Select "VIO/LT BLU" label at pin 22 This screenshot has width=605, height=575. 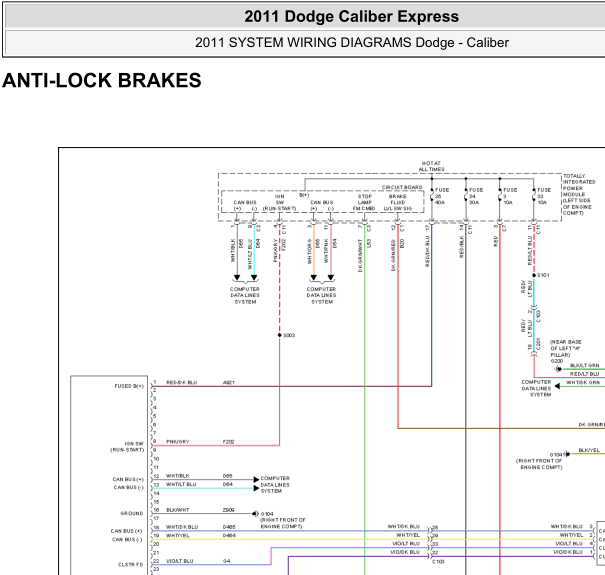[179, 561]
